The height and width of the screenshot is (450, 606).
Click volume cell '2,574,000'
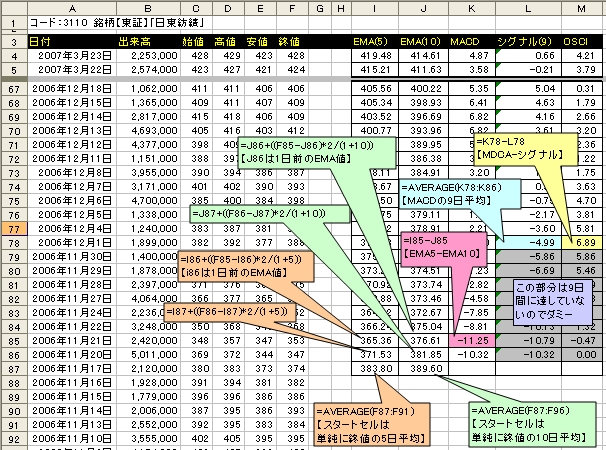click(148, 70)
